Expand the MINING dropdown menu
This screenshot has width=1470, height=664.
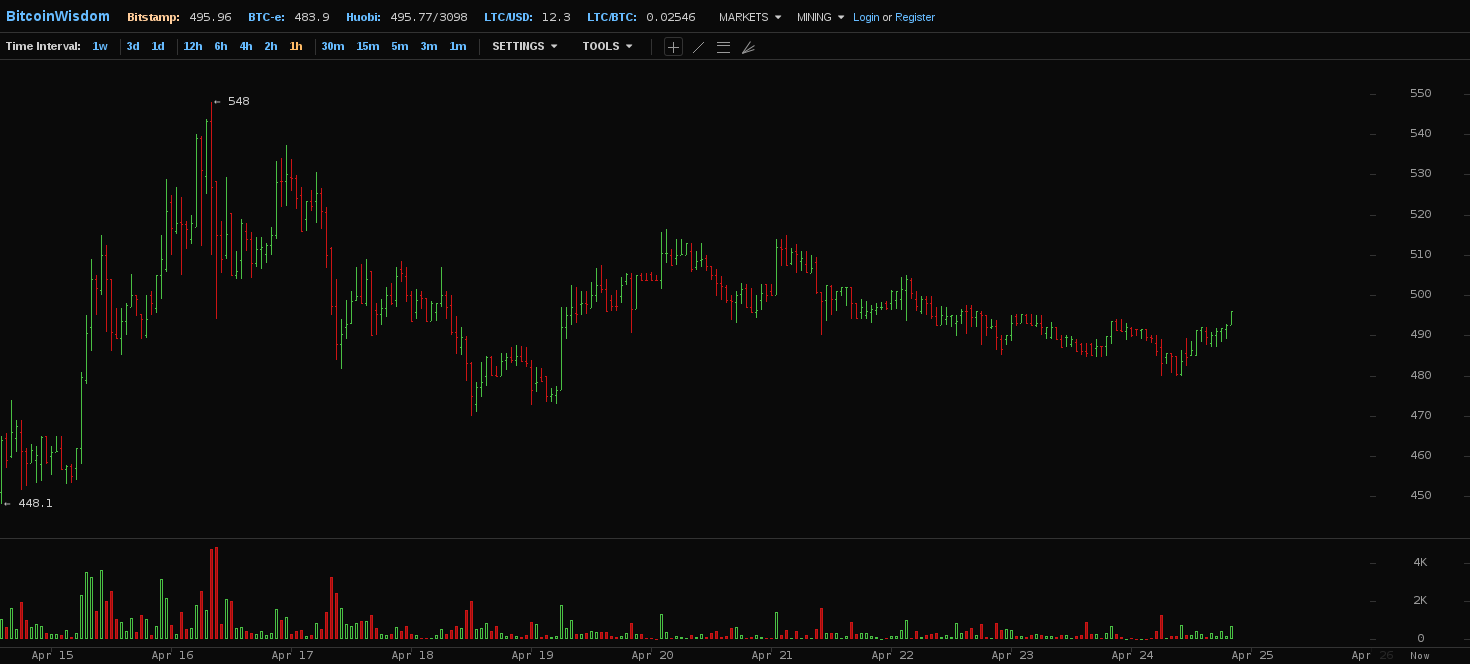(x=820, y=17)
